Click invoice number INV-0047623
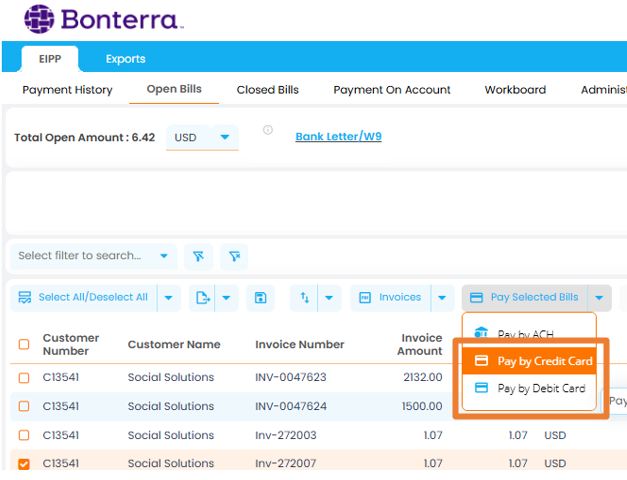Screen dimensions: 627x480 tap(291, 377)
